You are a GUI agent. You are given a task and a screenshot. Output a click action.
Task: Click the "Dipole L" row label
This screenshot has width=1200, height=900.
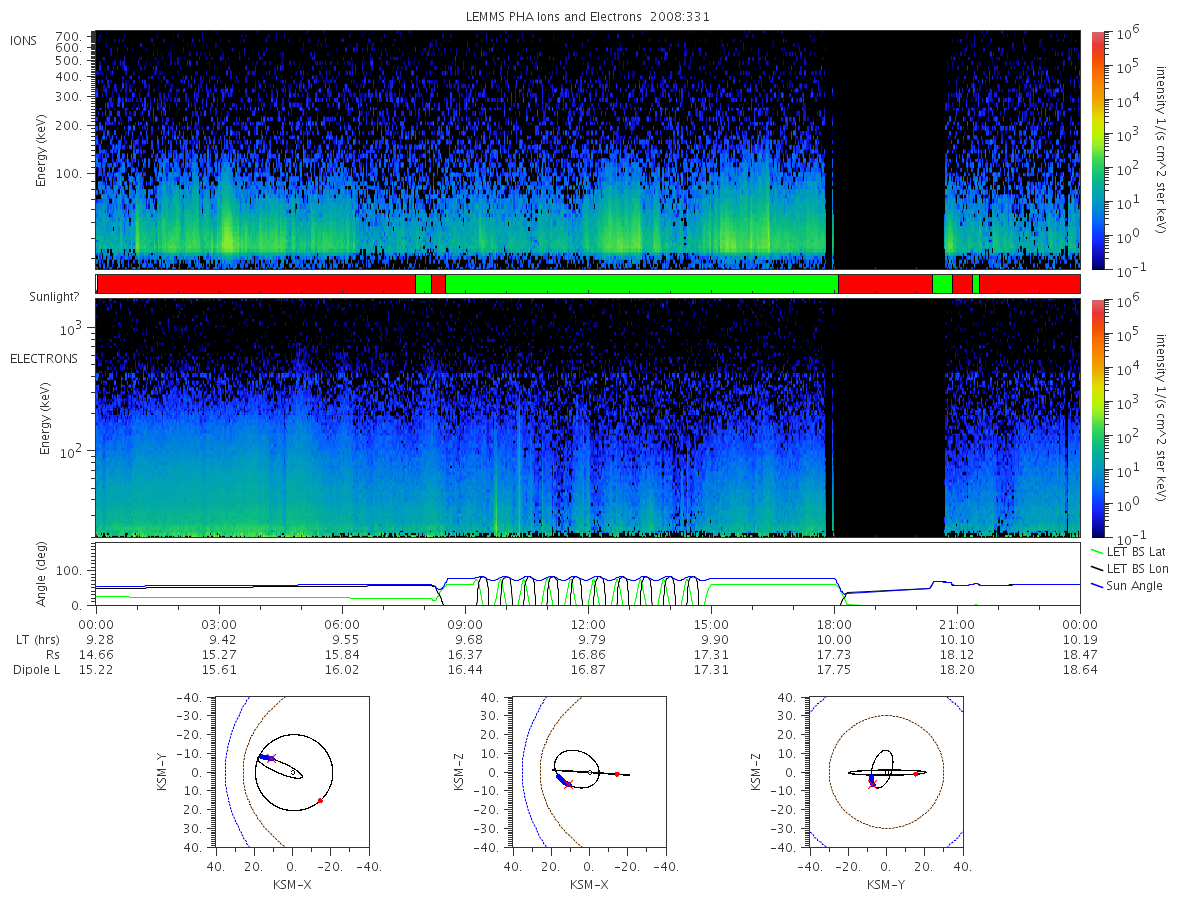pyautogui.click(x=35, y=670)
